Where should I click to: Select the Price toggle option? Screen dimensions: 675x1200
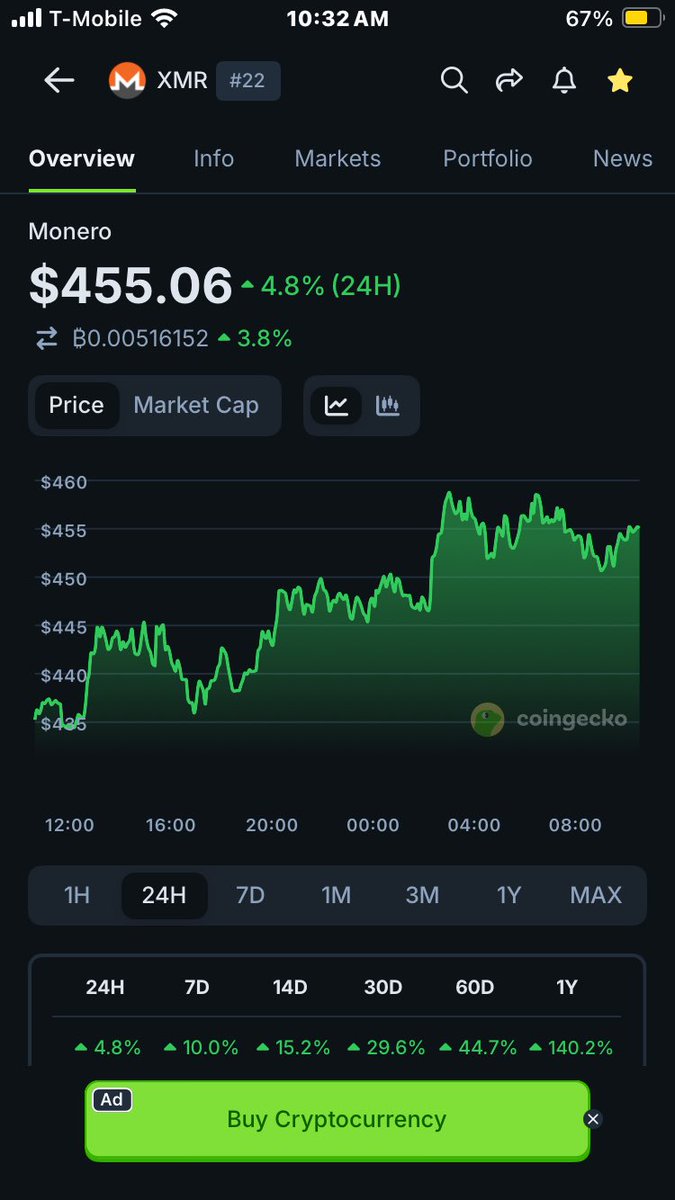(x=76, y=405)
